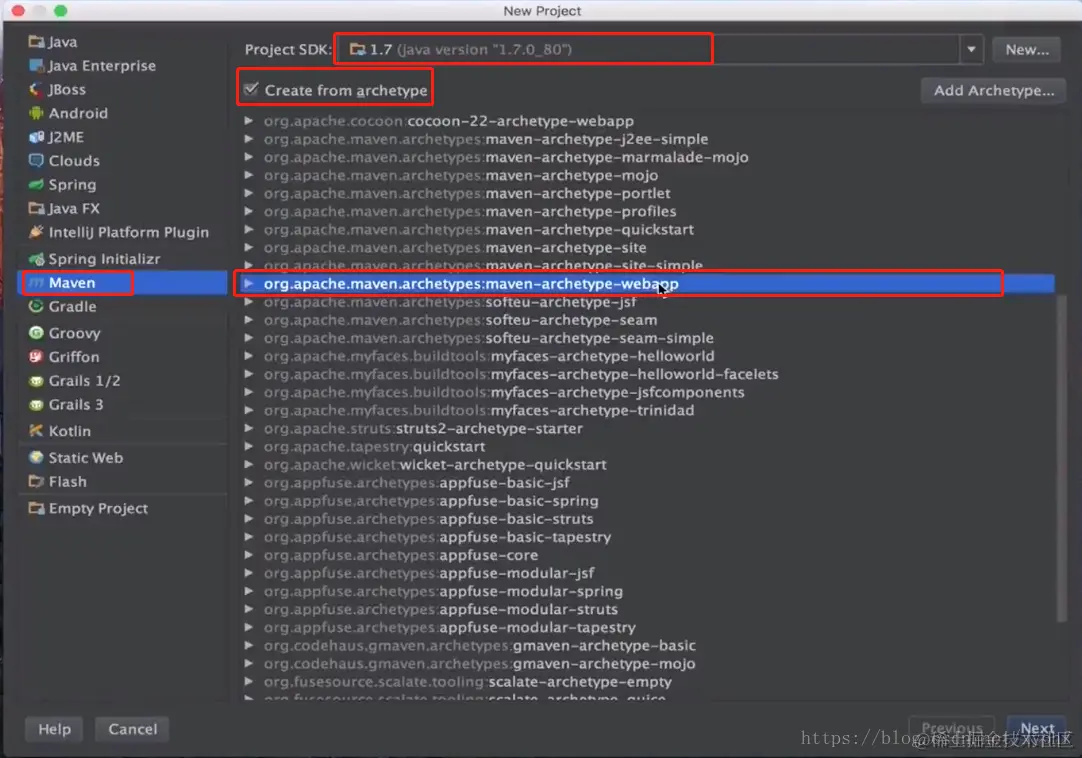This screenshot has height=758, width=1082.
Task: Click the New... SDK button
Action: 1027,49
